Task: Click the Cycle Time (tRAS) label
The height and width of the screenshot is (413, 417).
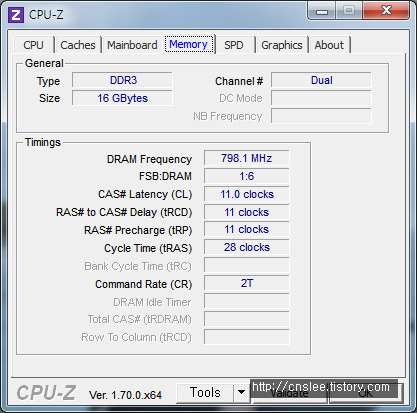Action: tap(148, 248)
